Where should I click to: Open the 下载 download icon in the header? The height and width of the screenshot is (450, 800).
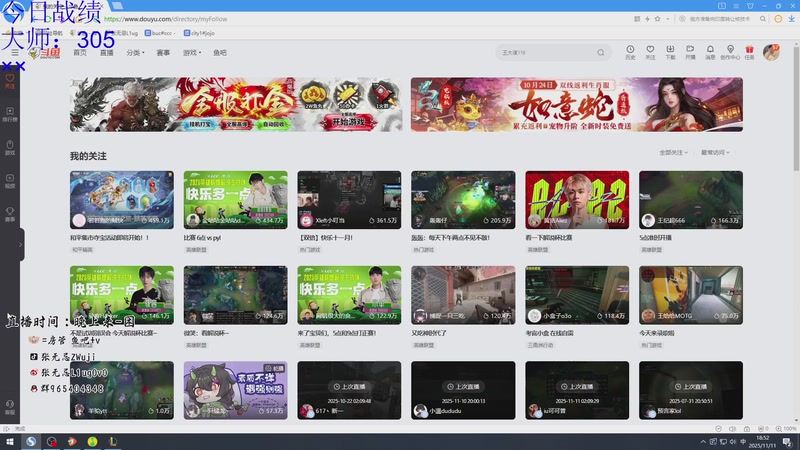click(x=670, y=52)
